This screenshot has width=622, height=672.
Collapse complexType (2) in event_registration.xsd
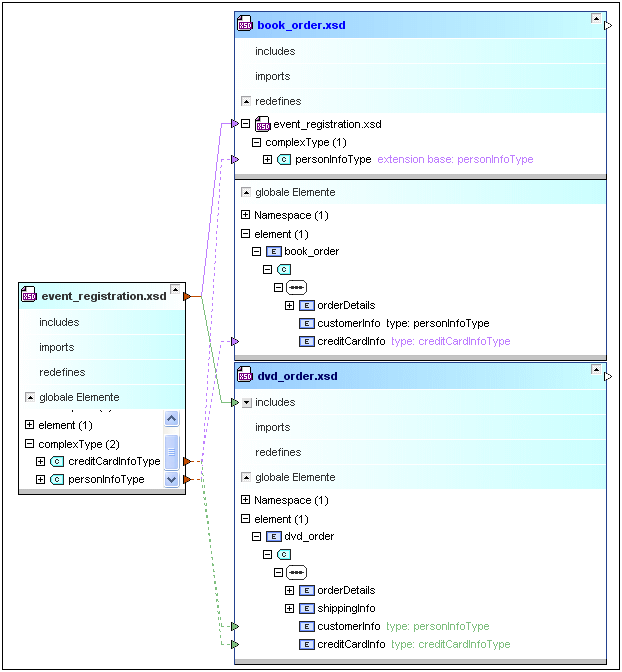point(29,443)
